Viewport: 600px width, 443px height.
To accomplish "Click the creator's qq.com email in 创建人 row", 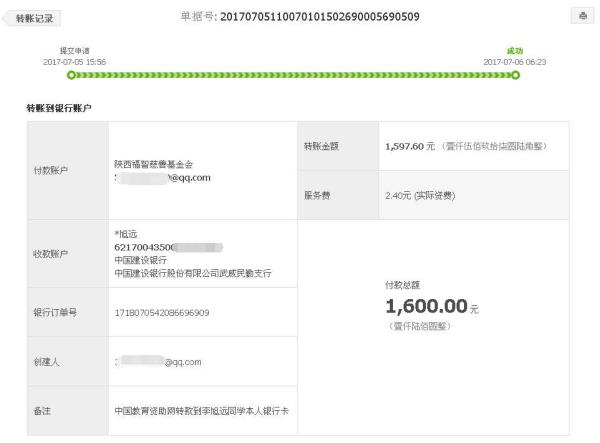I will coord(160,362).
